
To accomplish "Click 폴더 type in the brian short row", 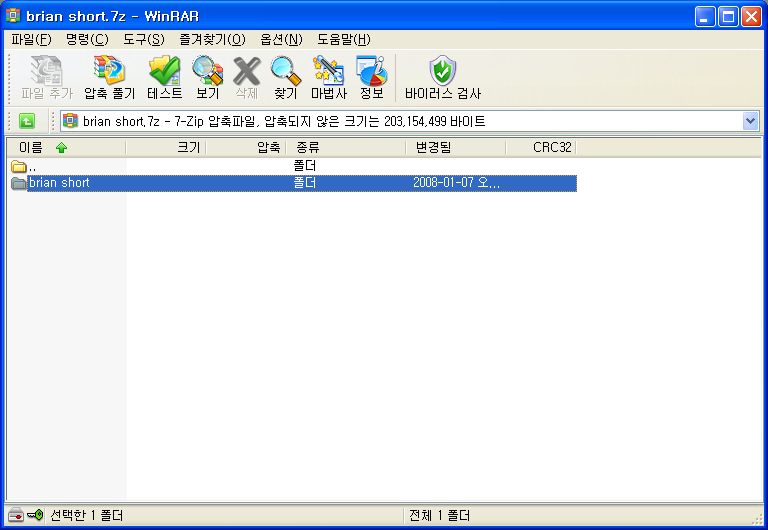I will tap(305, 183).
